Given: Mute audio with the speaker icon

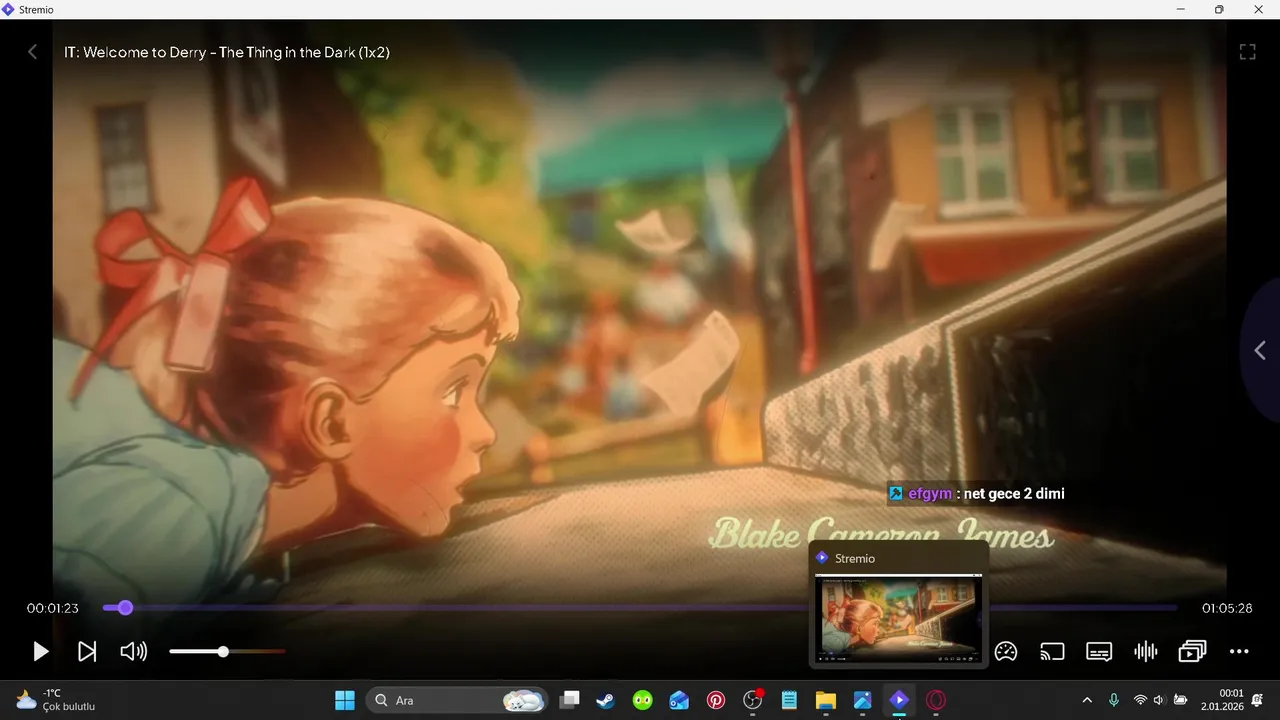Looking at the screenshot, I should 133,652.
